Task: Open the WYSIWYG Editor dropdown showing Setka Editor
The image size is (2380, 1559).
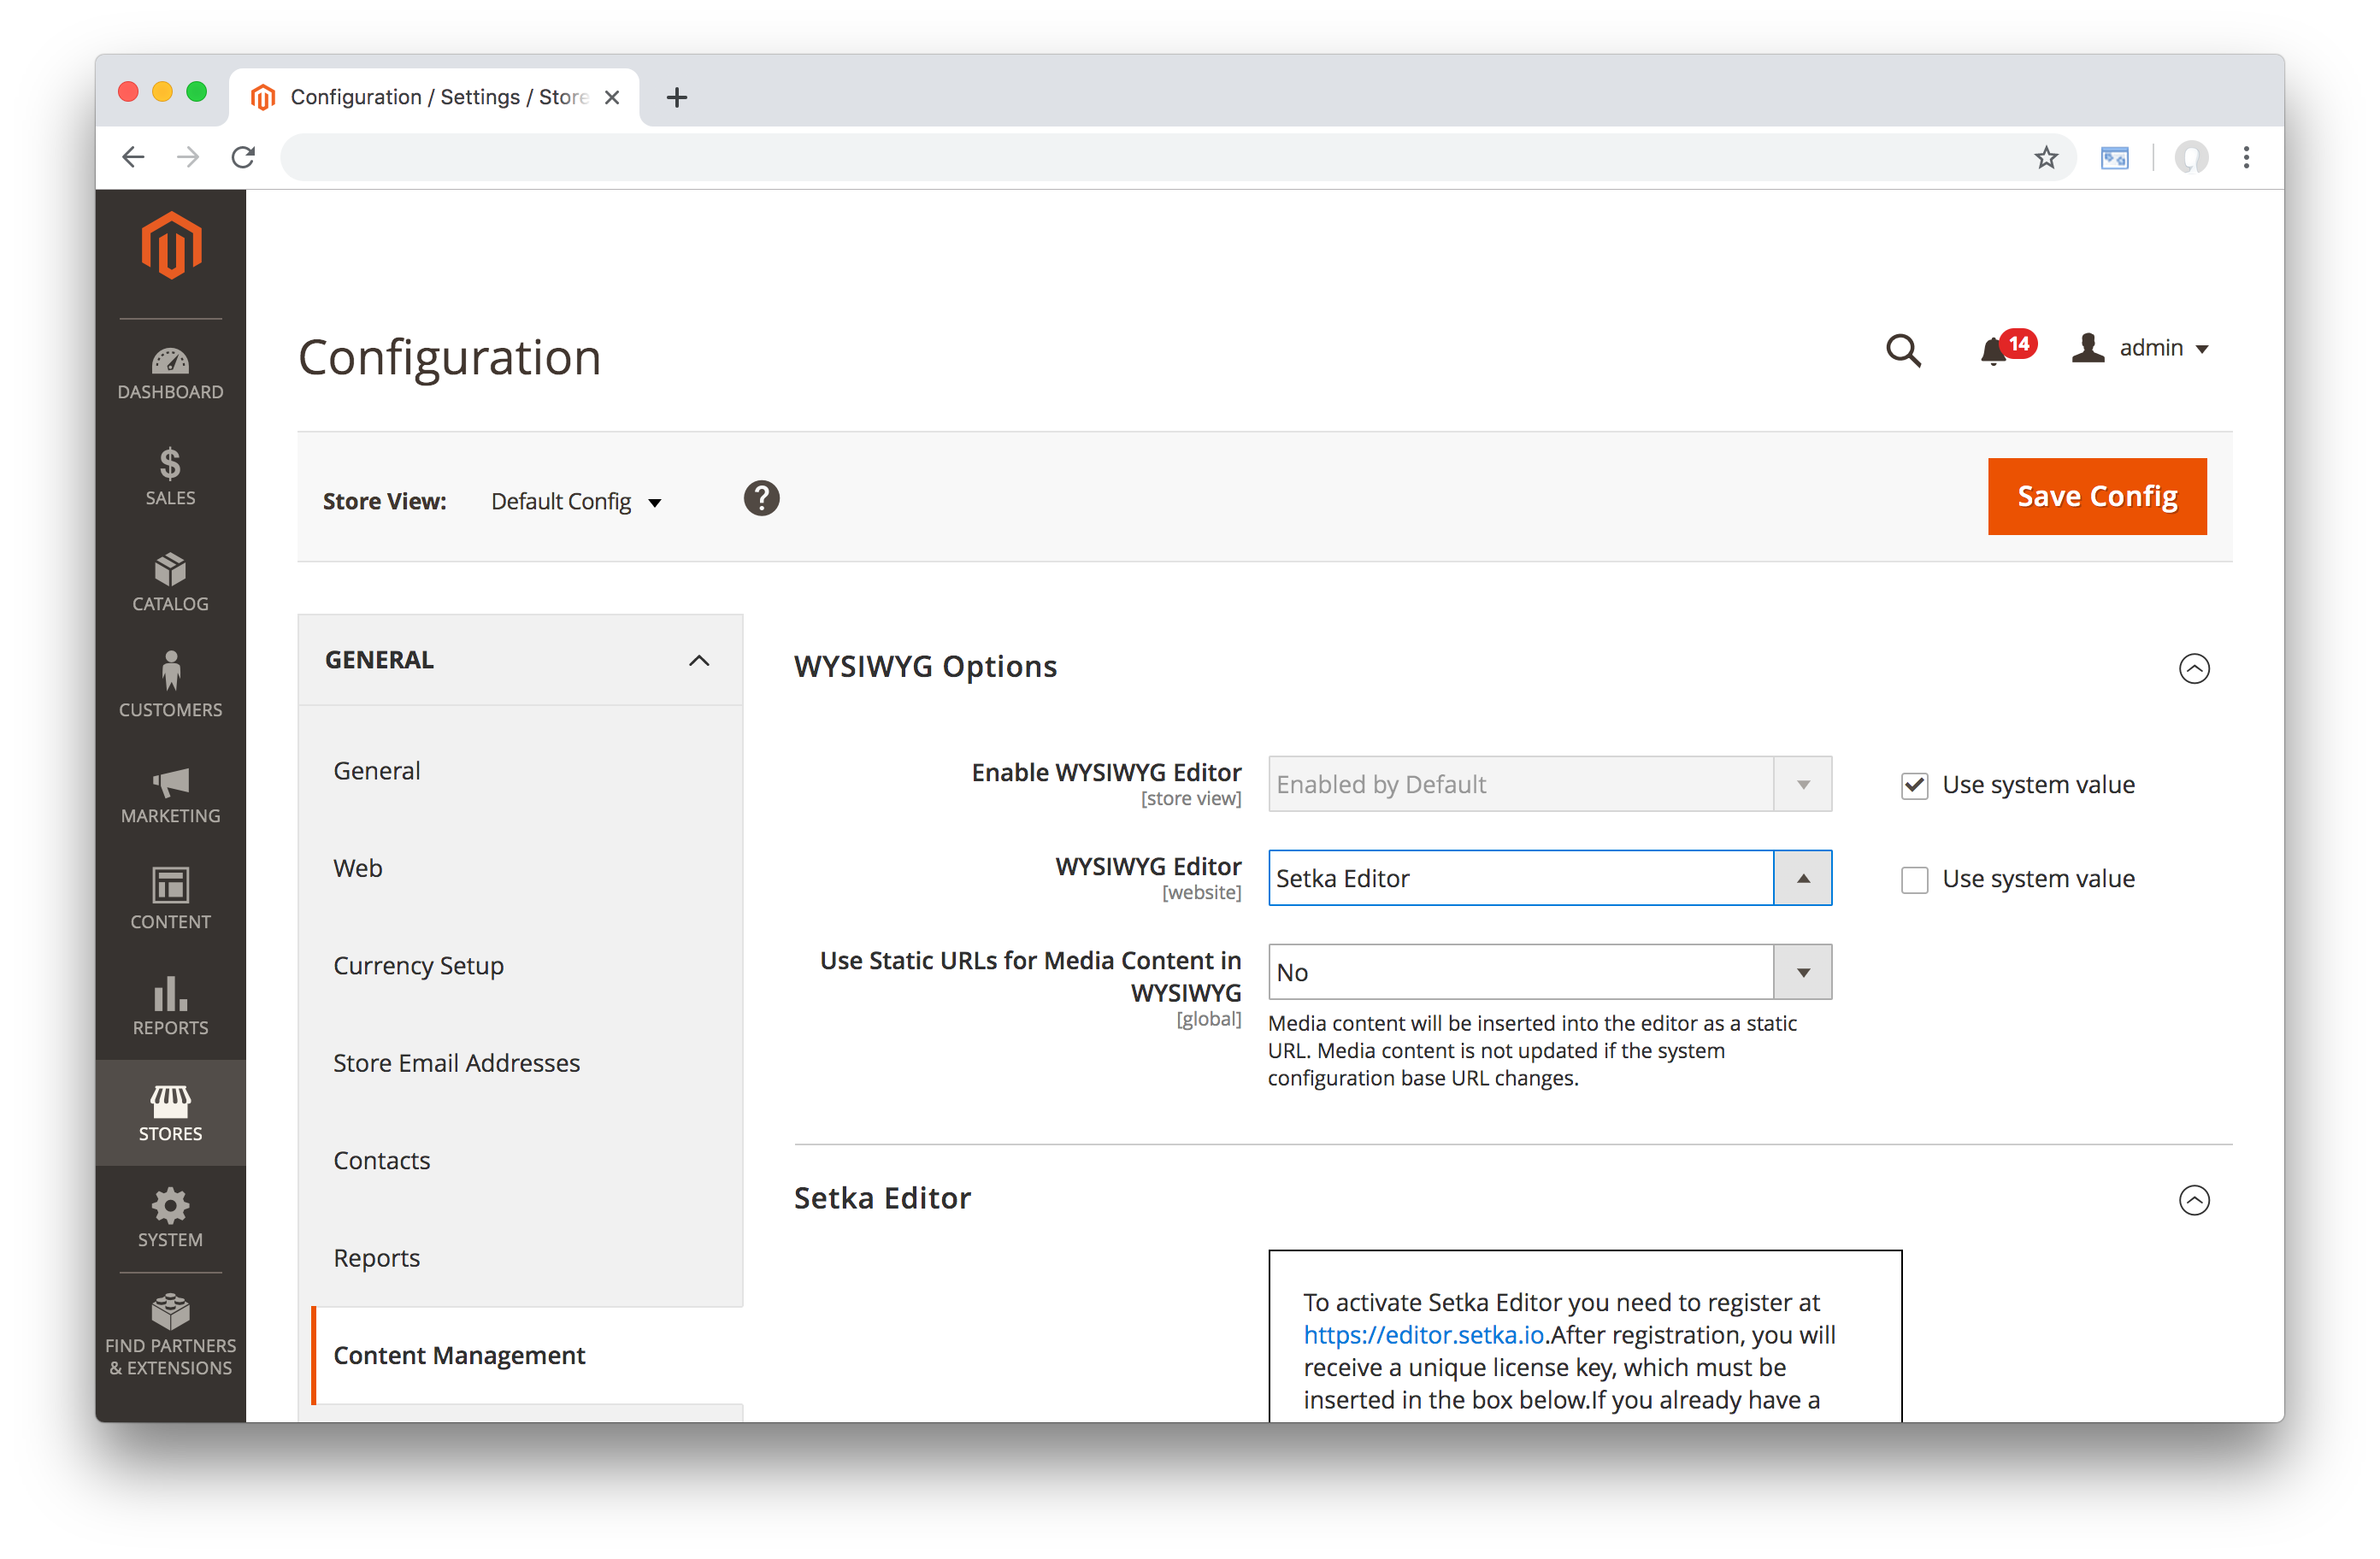Action: pyautogui.click(x=1549, y=878)
